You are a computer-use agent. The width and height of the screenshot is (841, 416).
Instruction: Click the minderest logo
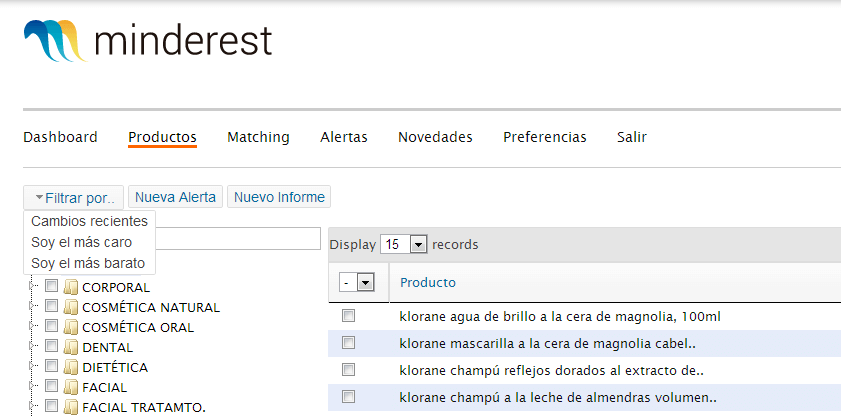click(x=148, y=40)
